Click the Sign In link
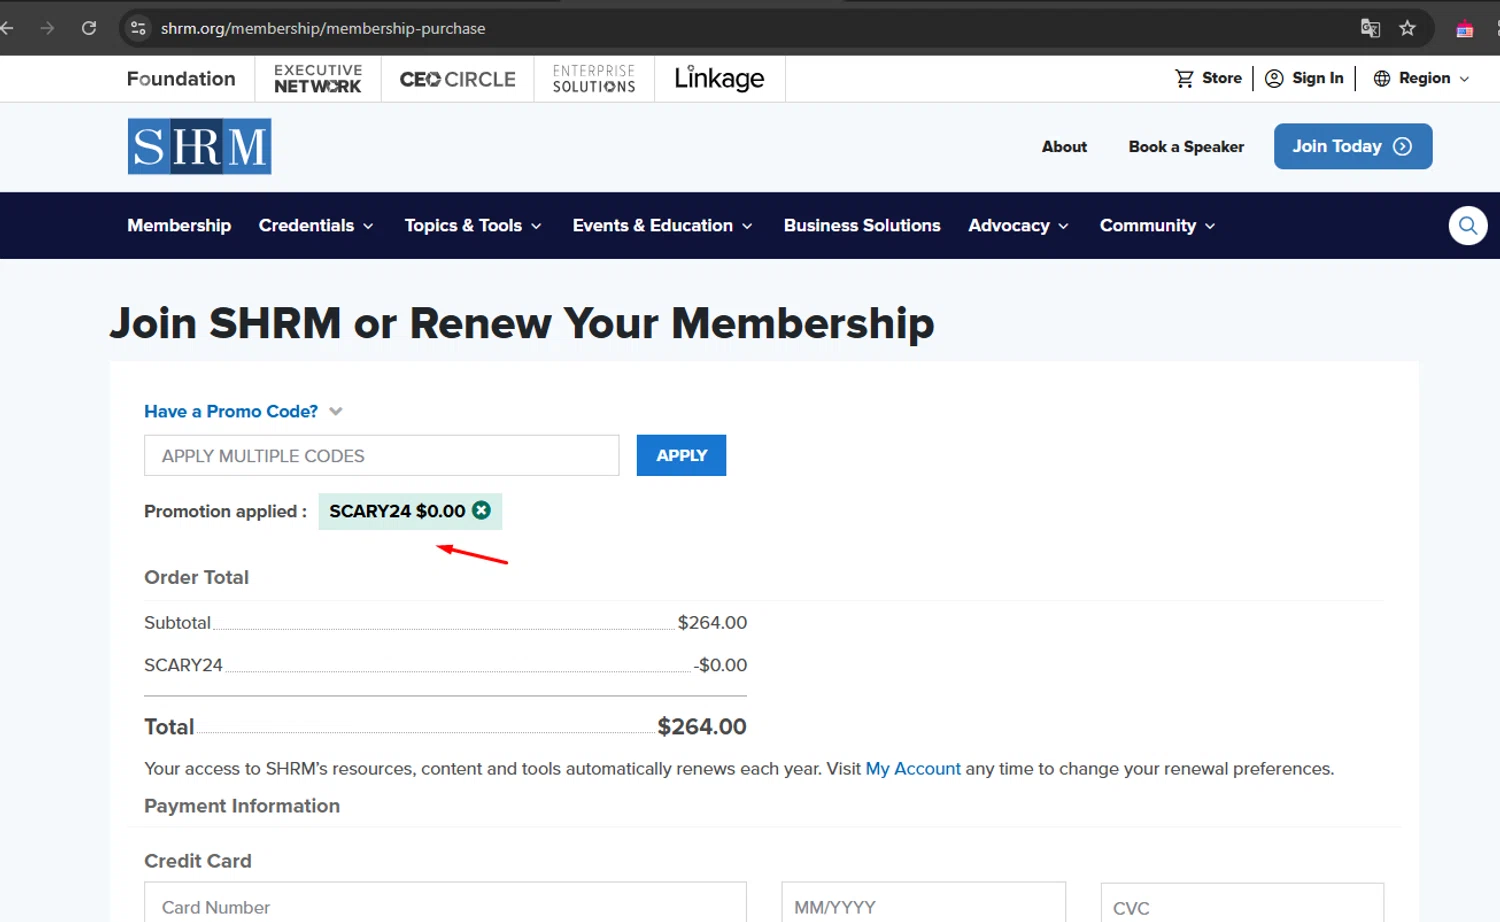Screen dimensions: 1500x922 1318,78
